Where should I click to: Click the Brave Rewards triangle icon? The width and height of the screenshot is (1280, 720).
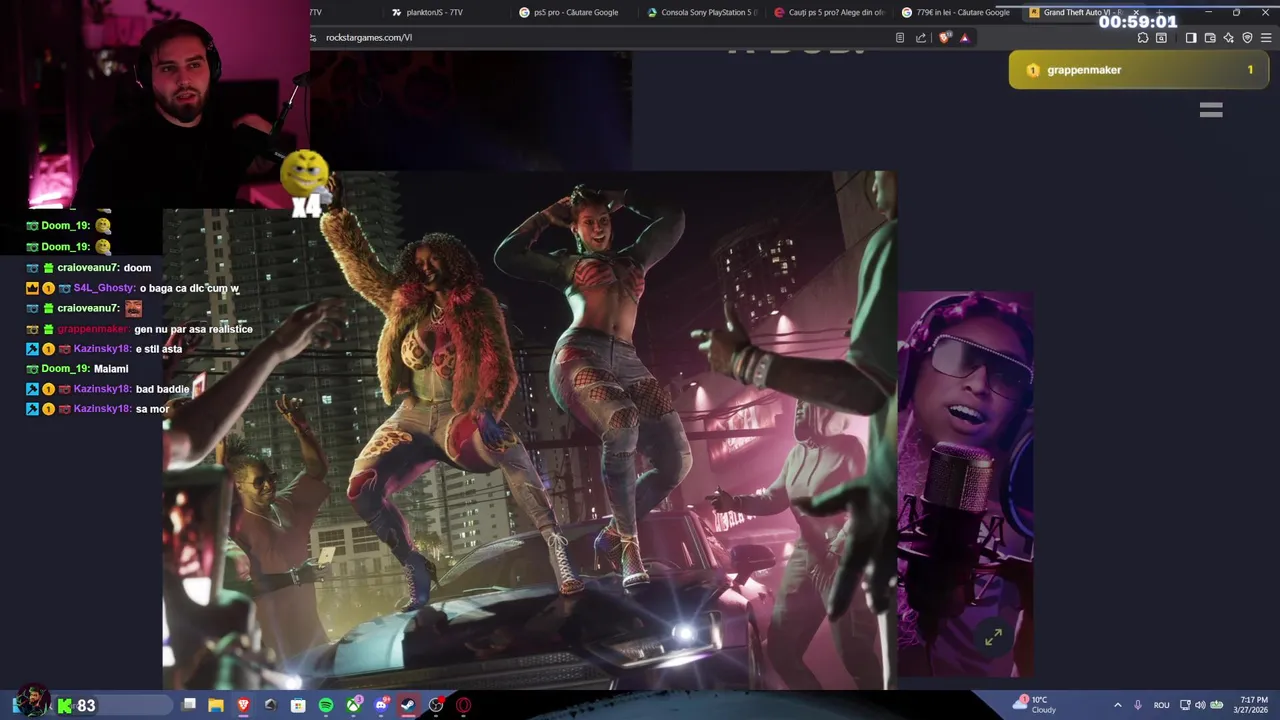coord(964,38)
